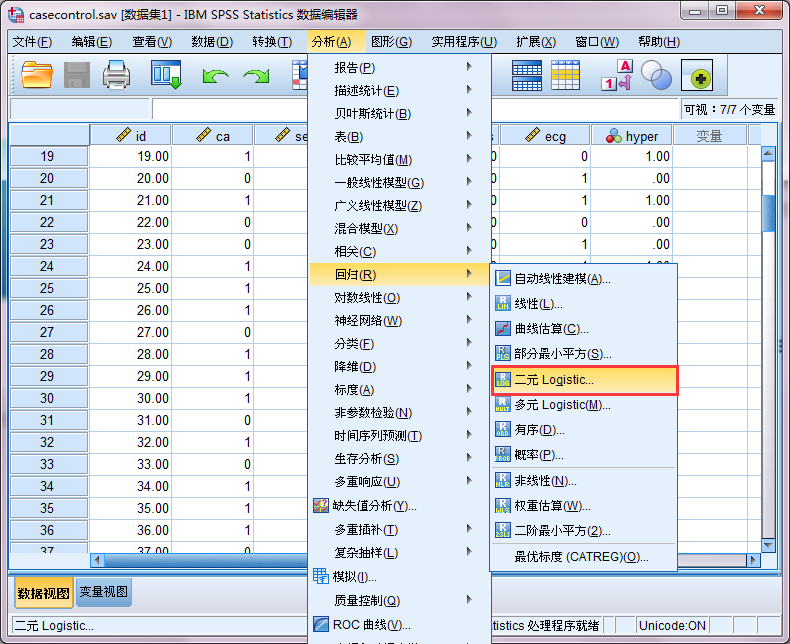Click the 缺失值分析 icon
This screenshot has width=790, height=644.
tap(321, 505)
